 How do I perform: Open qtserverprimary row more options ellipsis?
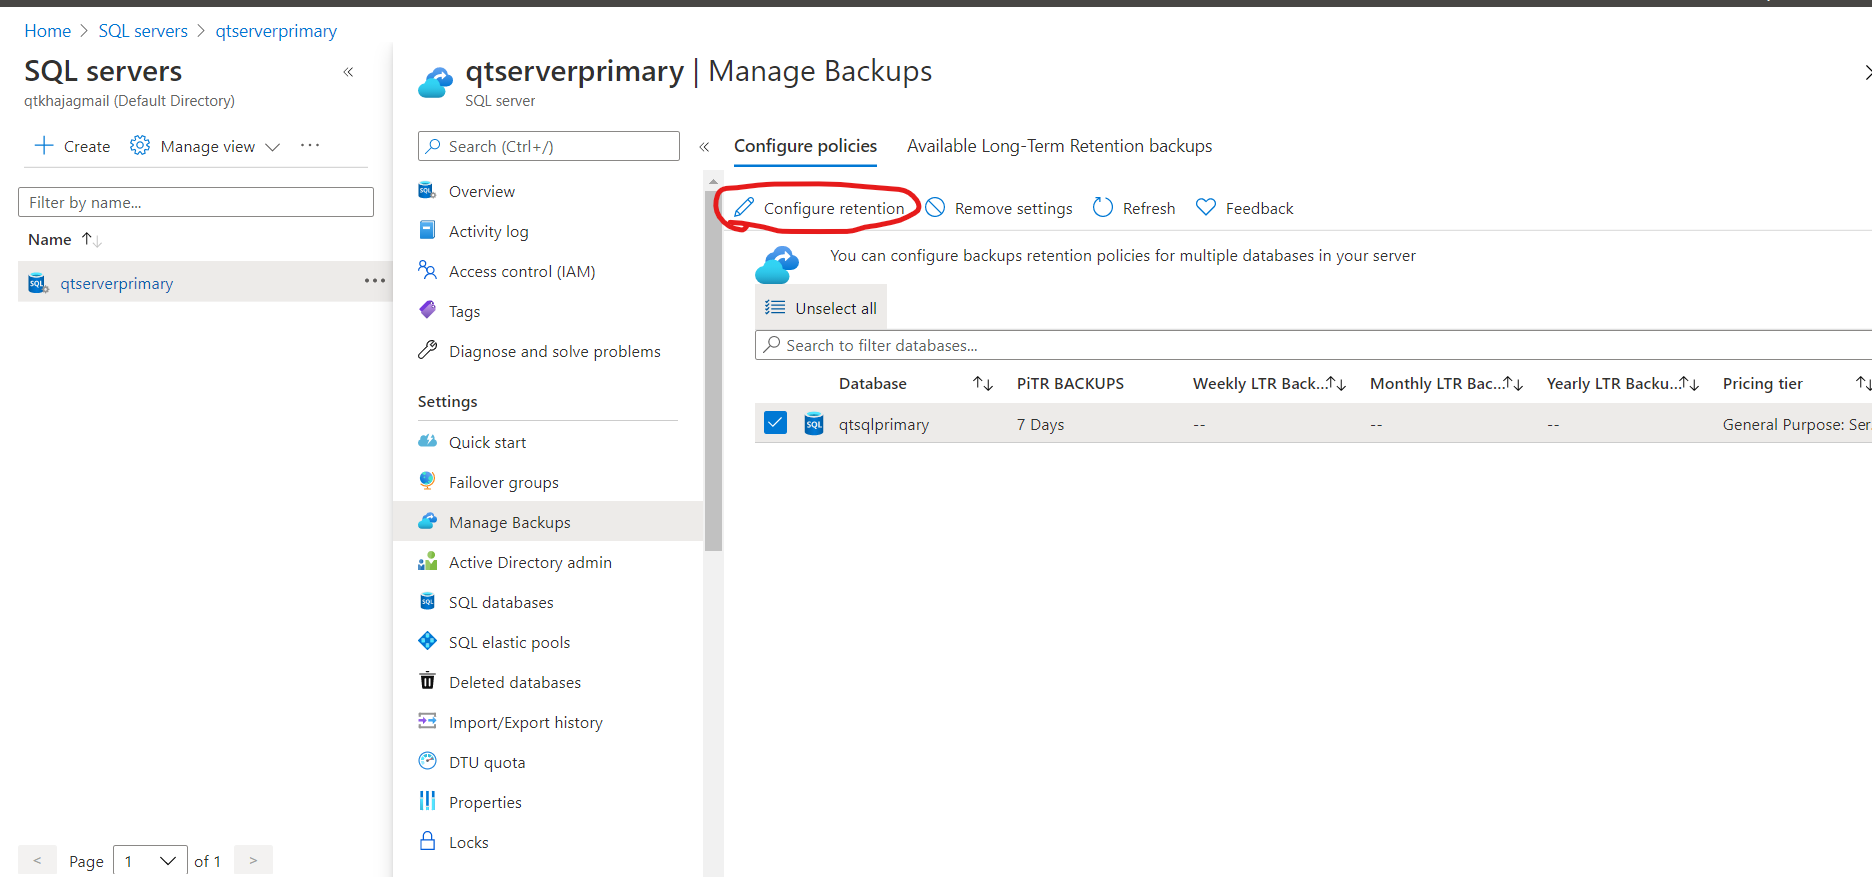coord(375,281)
